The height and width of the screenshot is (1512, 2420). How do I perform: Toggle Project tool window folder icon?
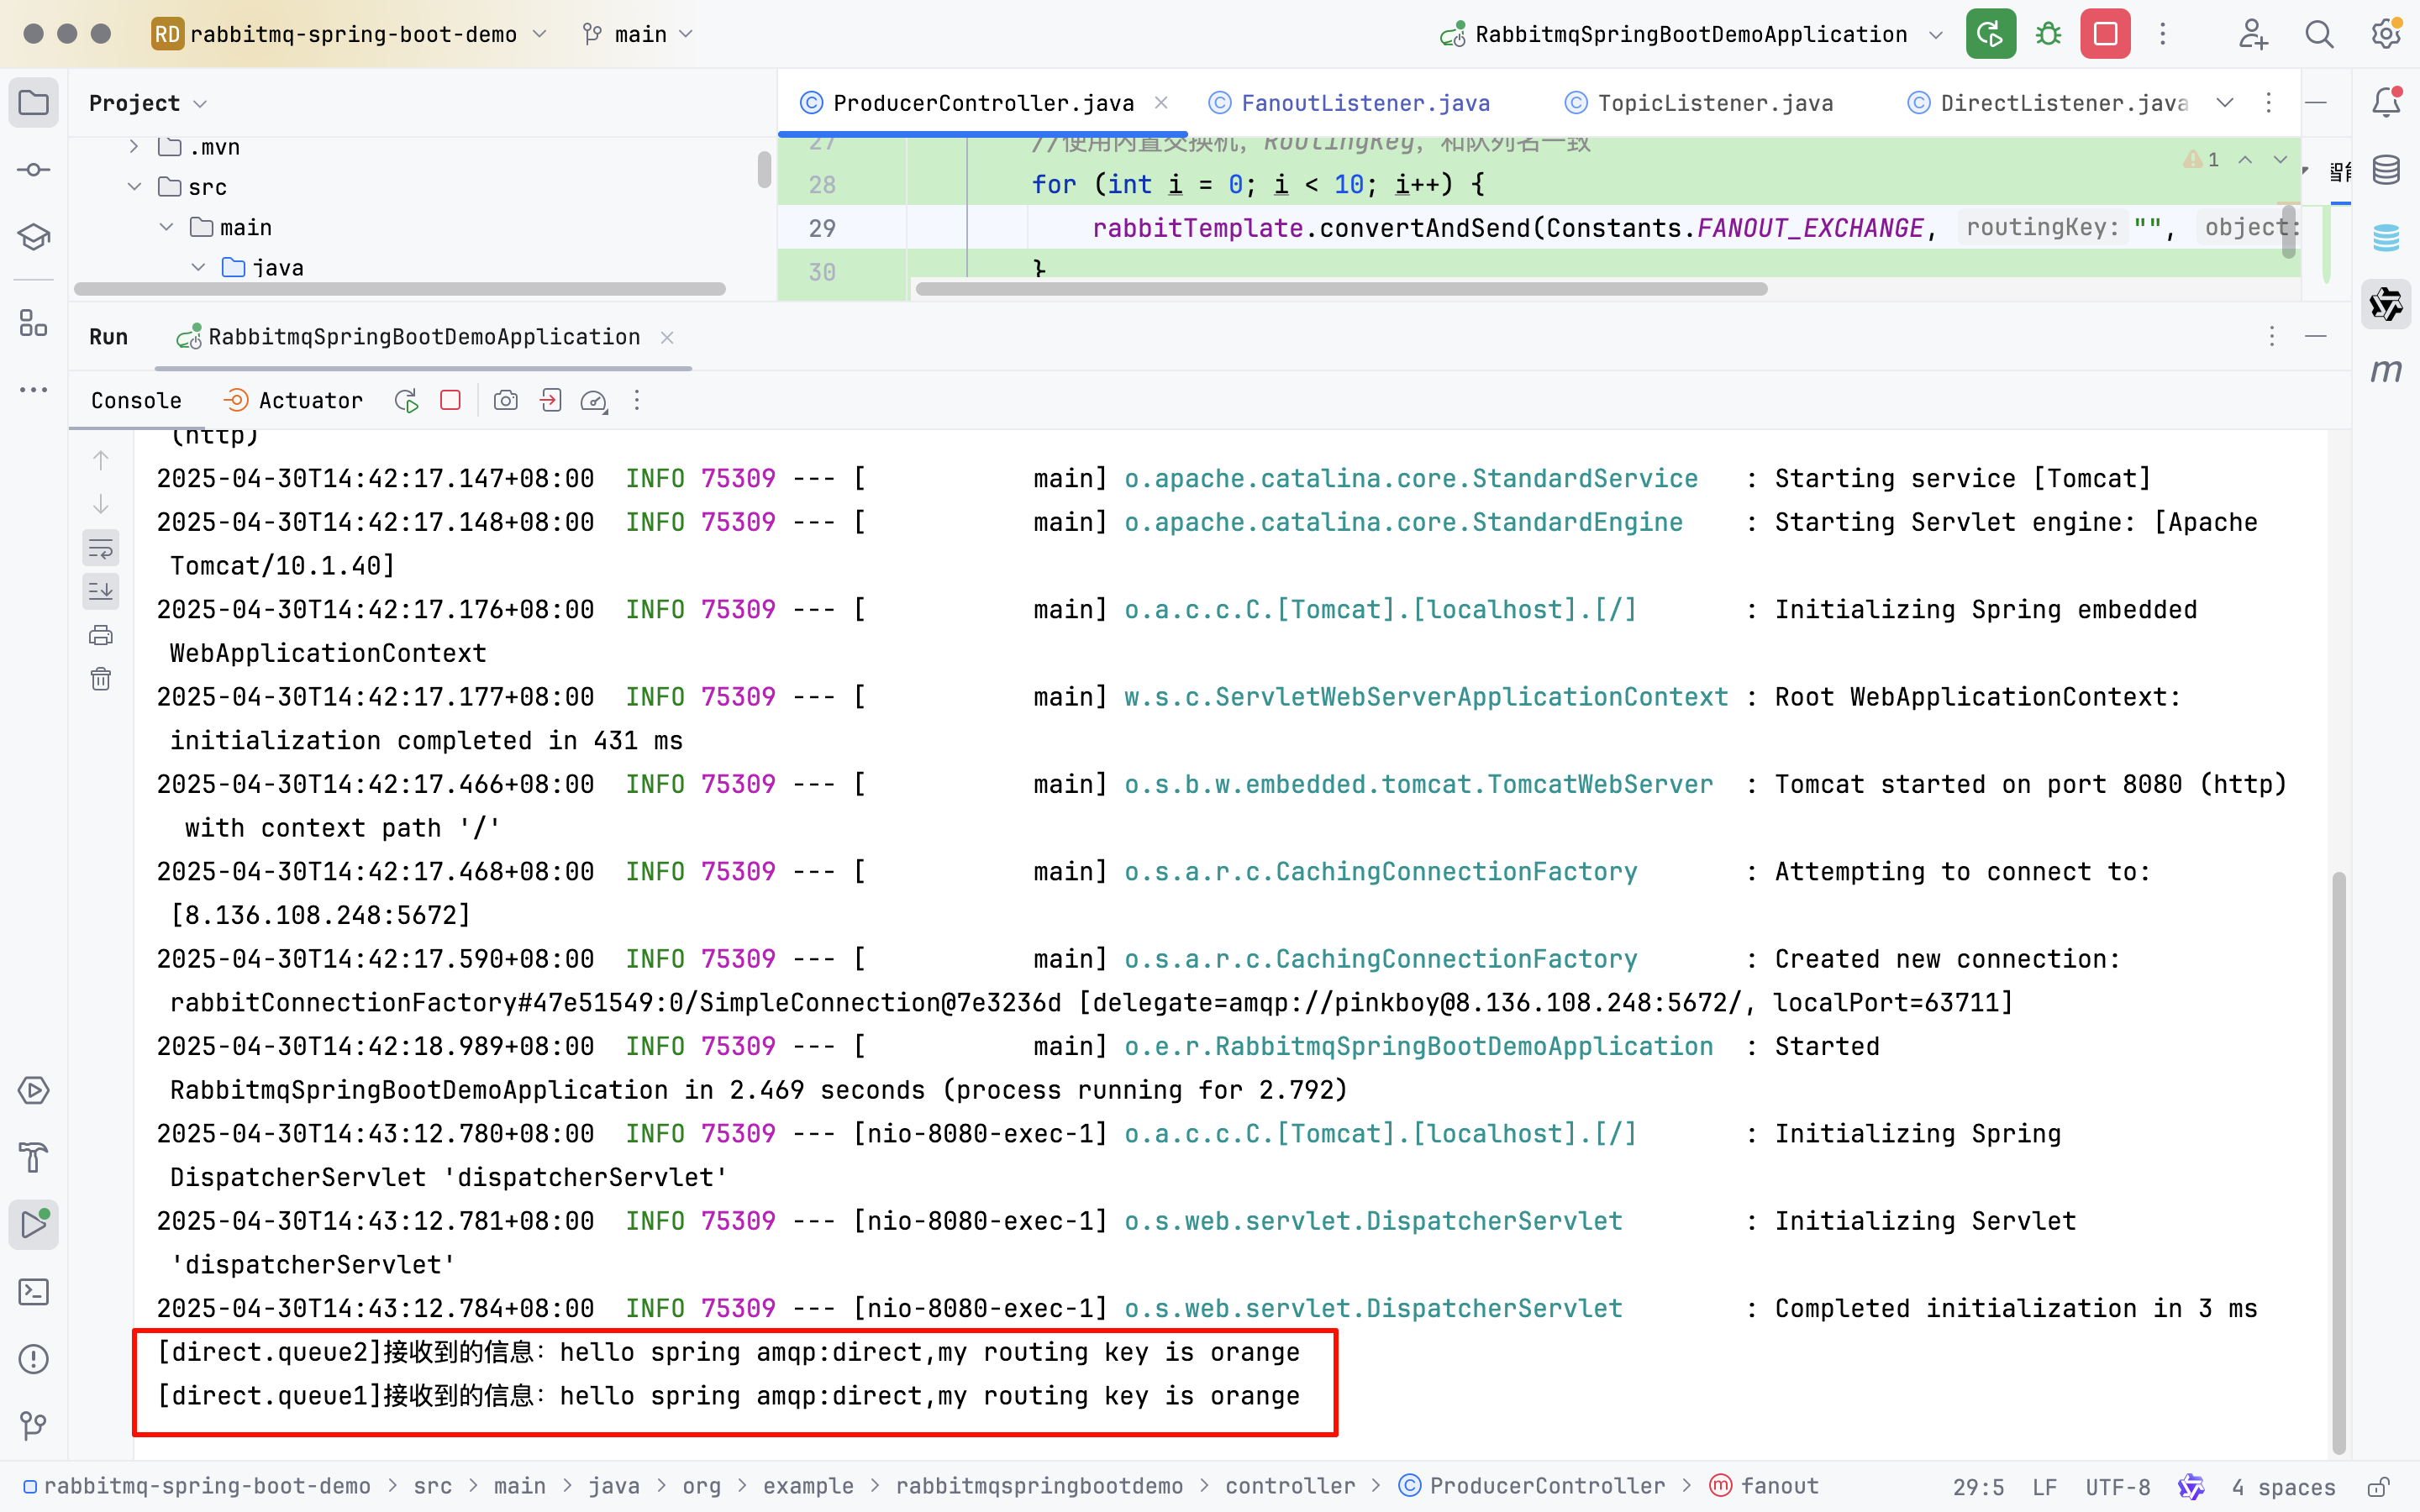[34, 103]
